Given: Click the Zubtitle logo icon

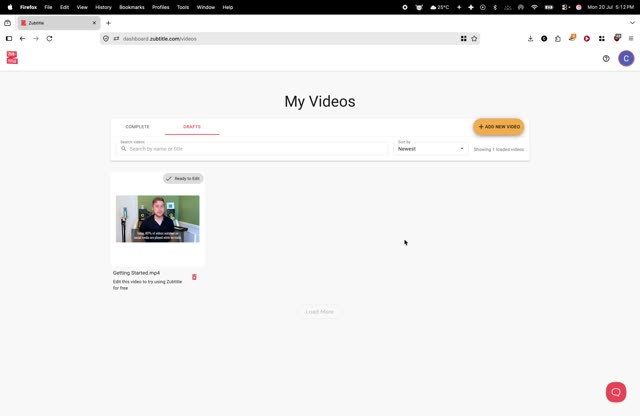Looking at the screenshot, I should (12, 58).
